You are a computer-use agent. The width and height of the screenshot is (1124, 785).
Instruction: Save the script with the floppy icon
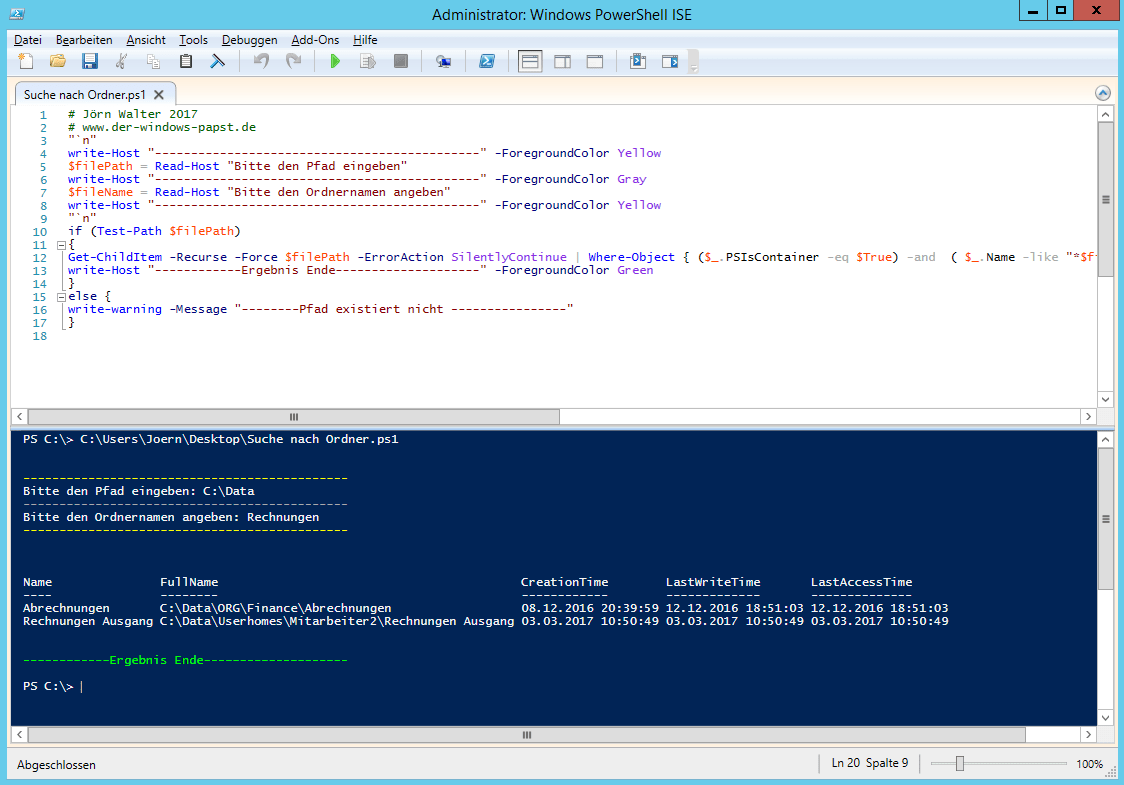pos(90,62)
